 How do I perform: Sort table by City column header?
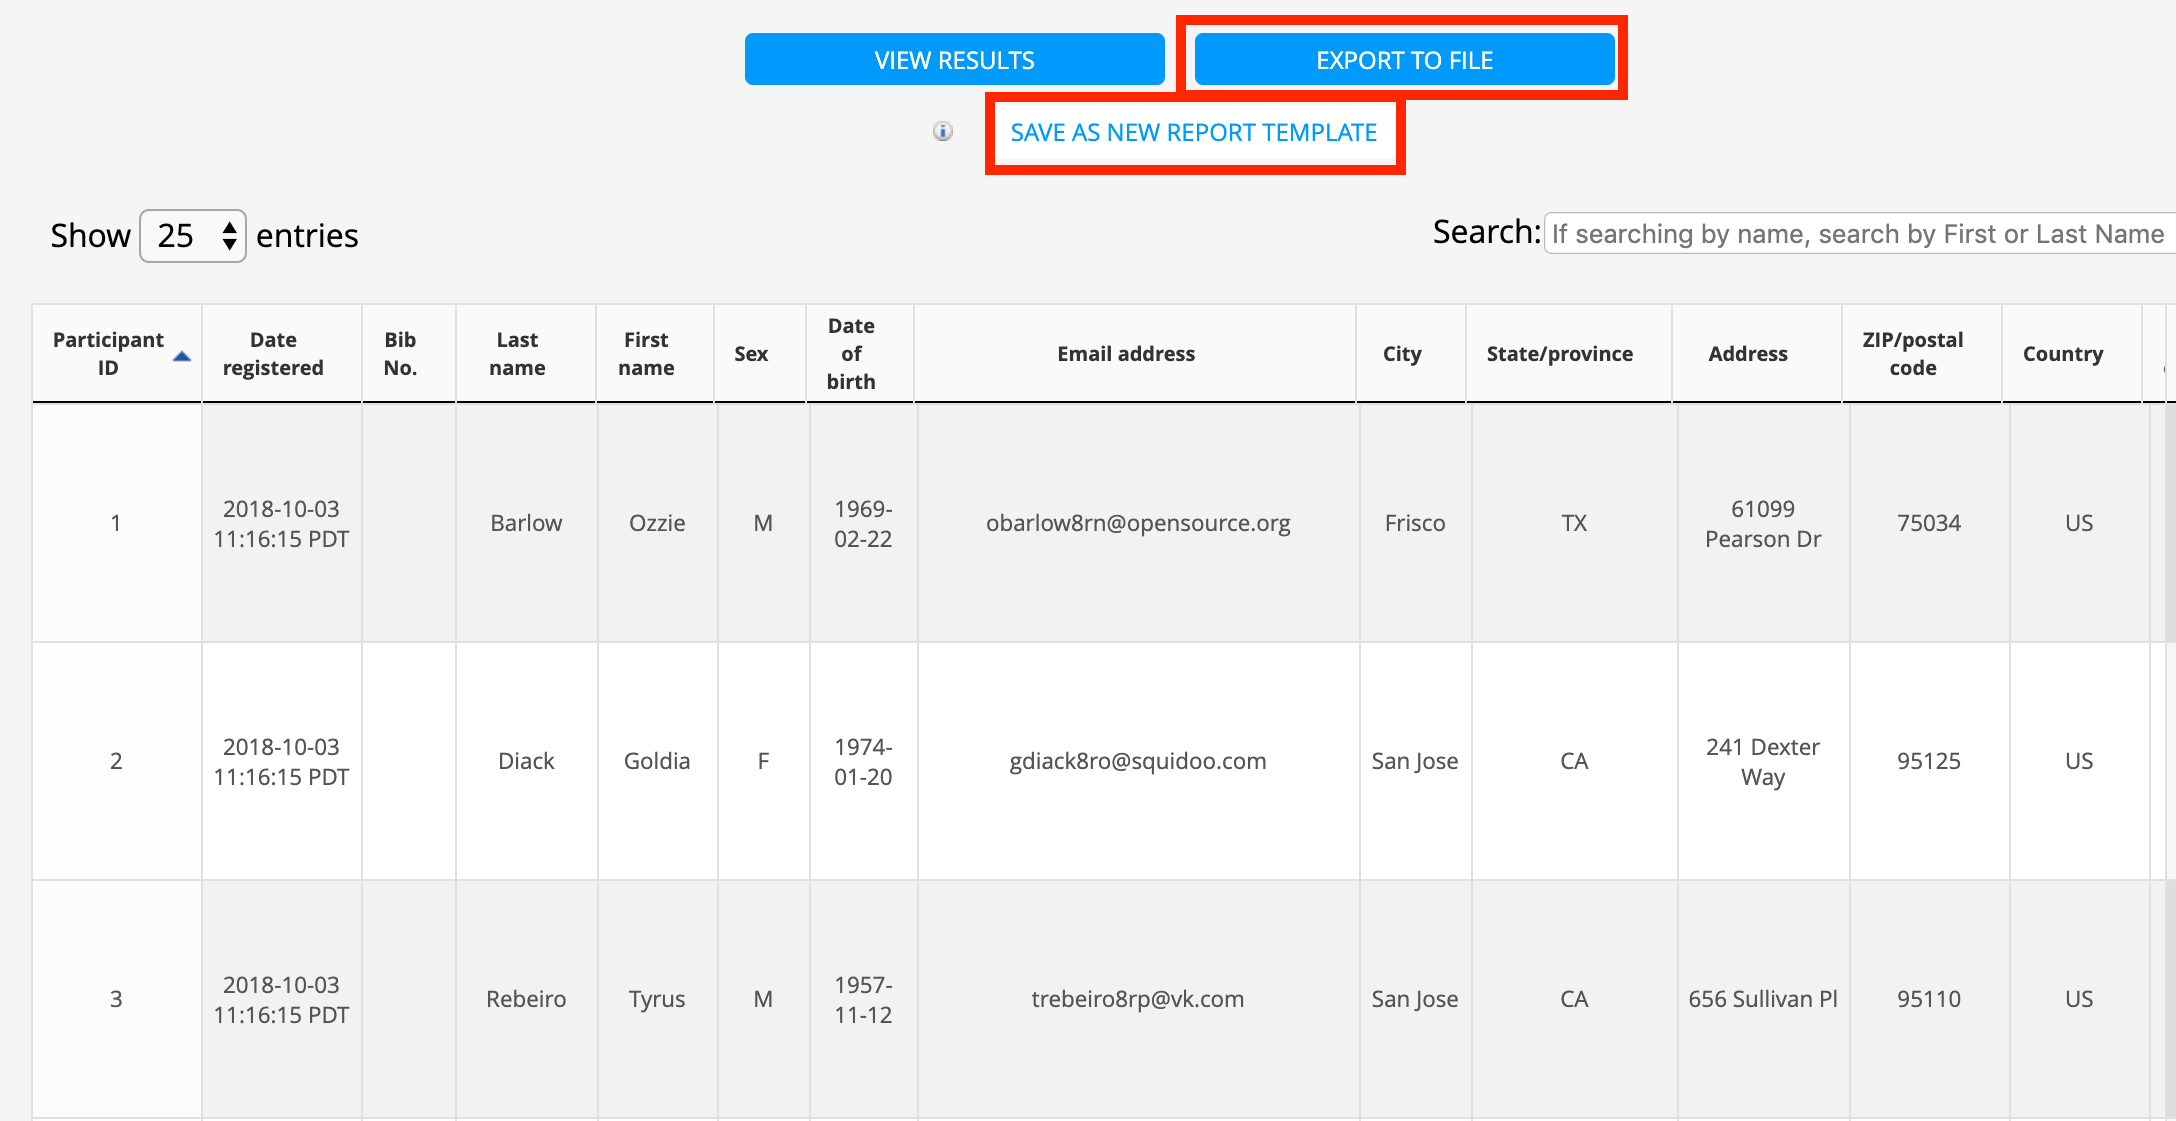[1402, 354]
